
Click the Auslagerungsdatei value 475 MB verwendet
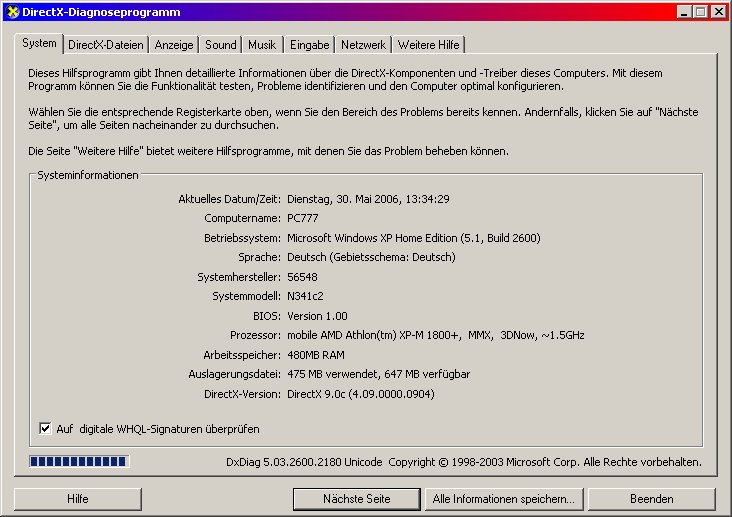378,374
